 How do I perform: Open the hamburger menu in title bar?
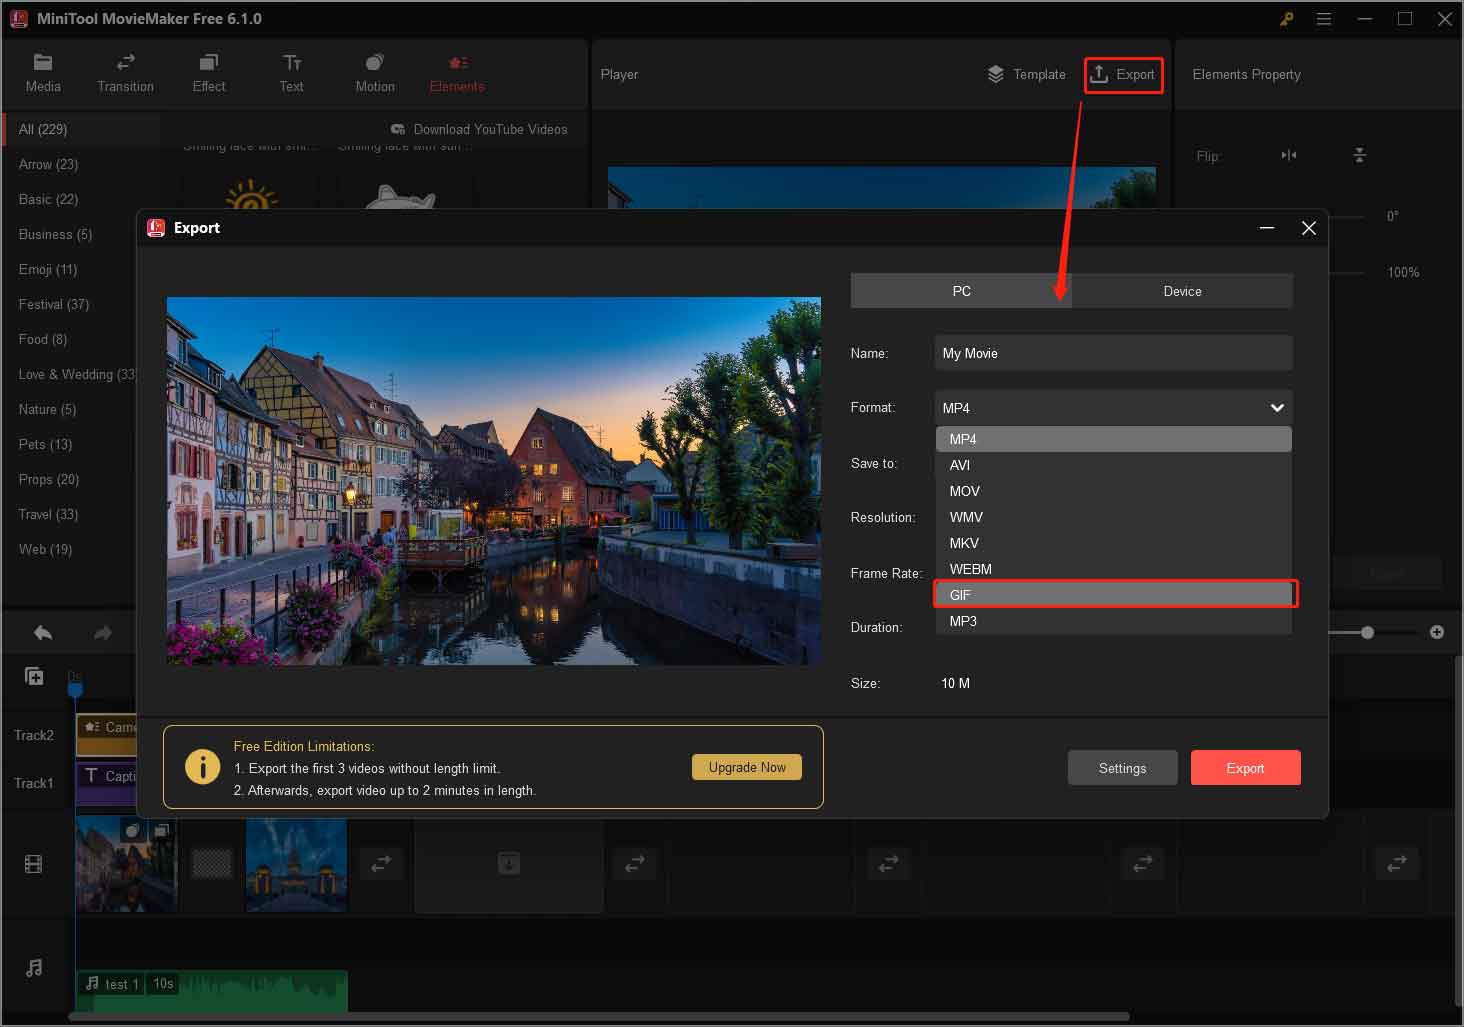tap(1324, 19)
